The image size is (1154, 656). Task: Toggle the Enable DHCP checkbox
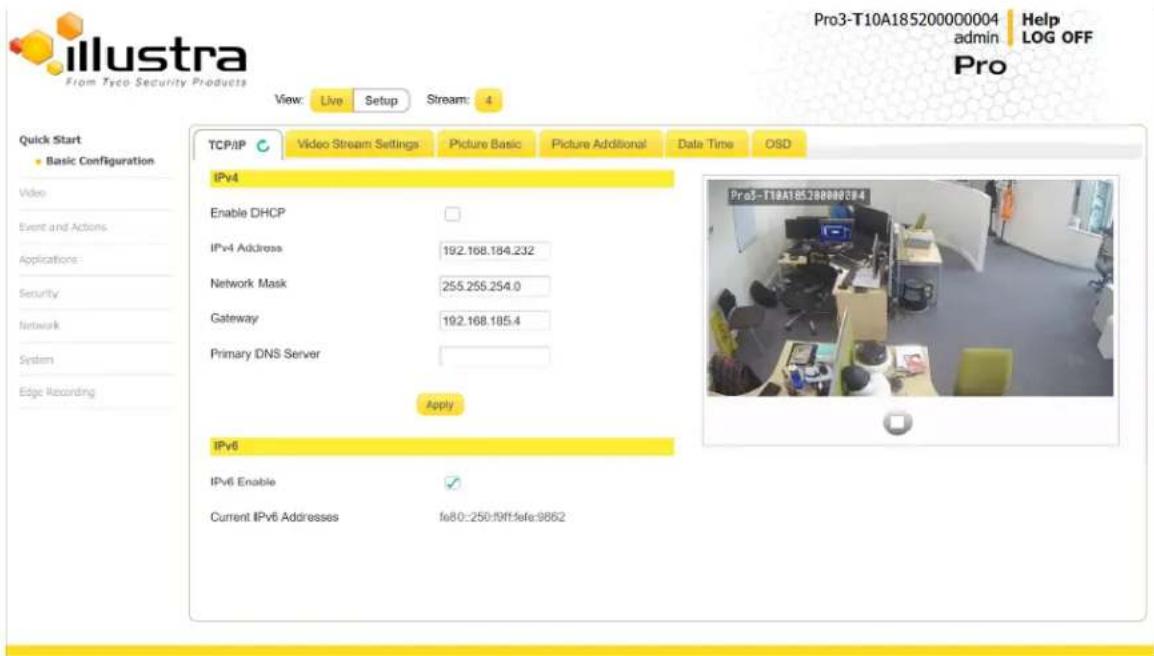pos(452,214)
